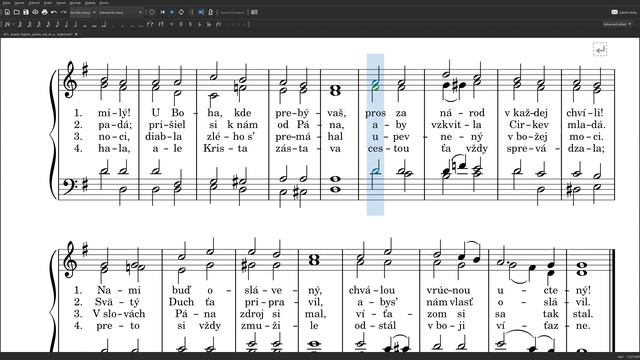Open the View menu
The height and width of the screenshot is (360, 640).
coord(34,3)
